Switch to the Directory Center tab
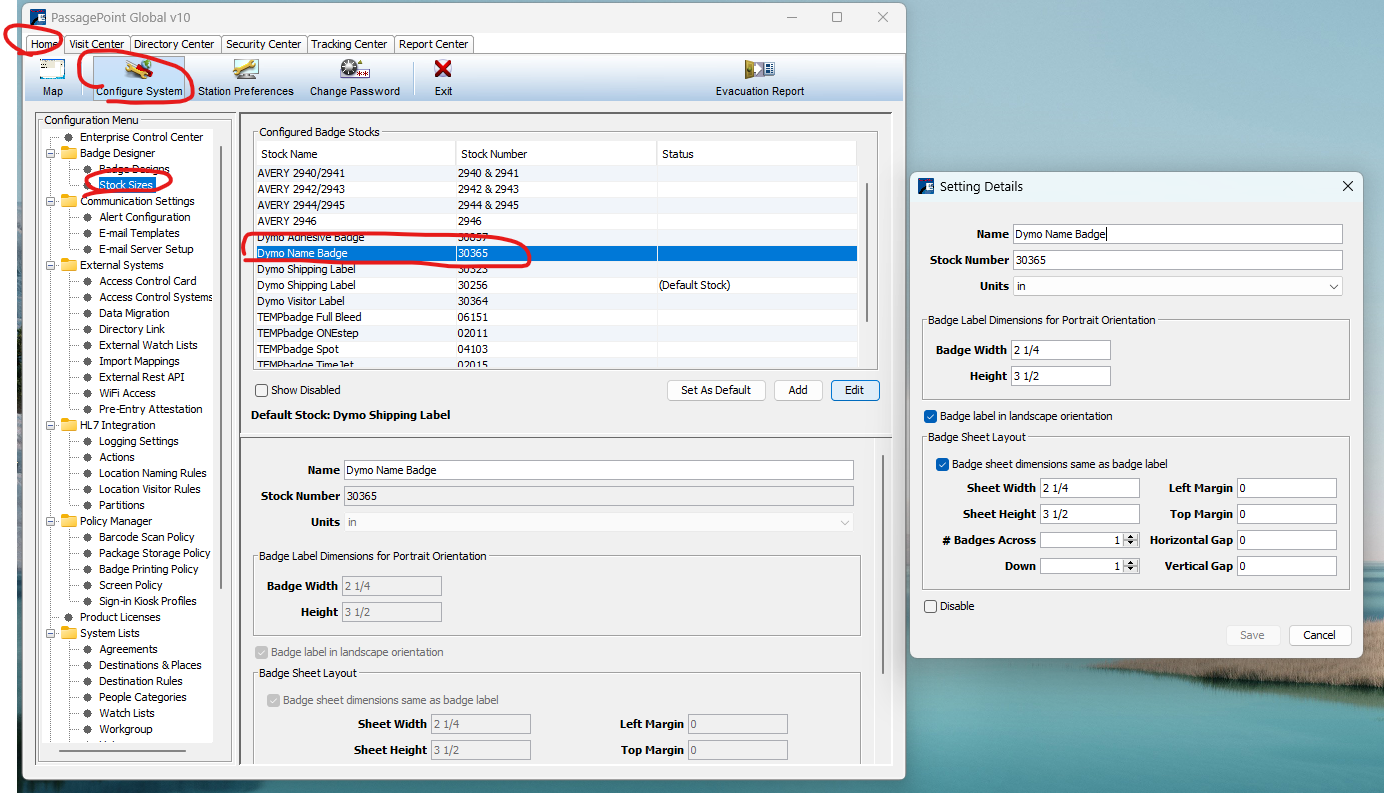The image size is (1384, 793). pos(174,44)
